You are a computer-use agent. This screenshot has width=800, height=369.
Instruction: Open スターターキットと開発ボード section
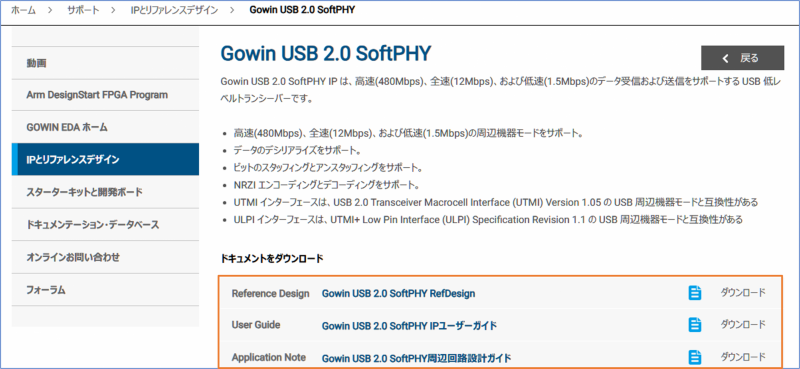coord(106,192)
